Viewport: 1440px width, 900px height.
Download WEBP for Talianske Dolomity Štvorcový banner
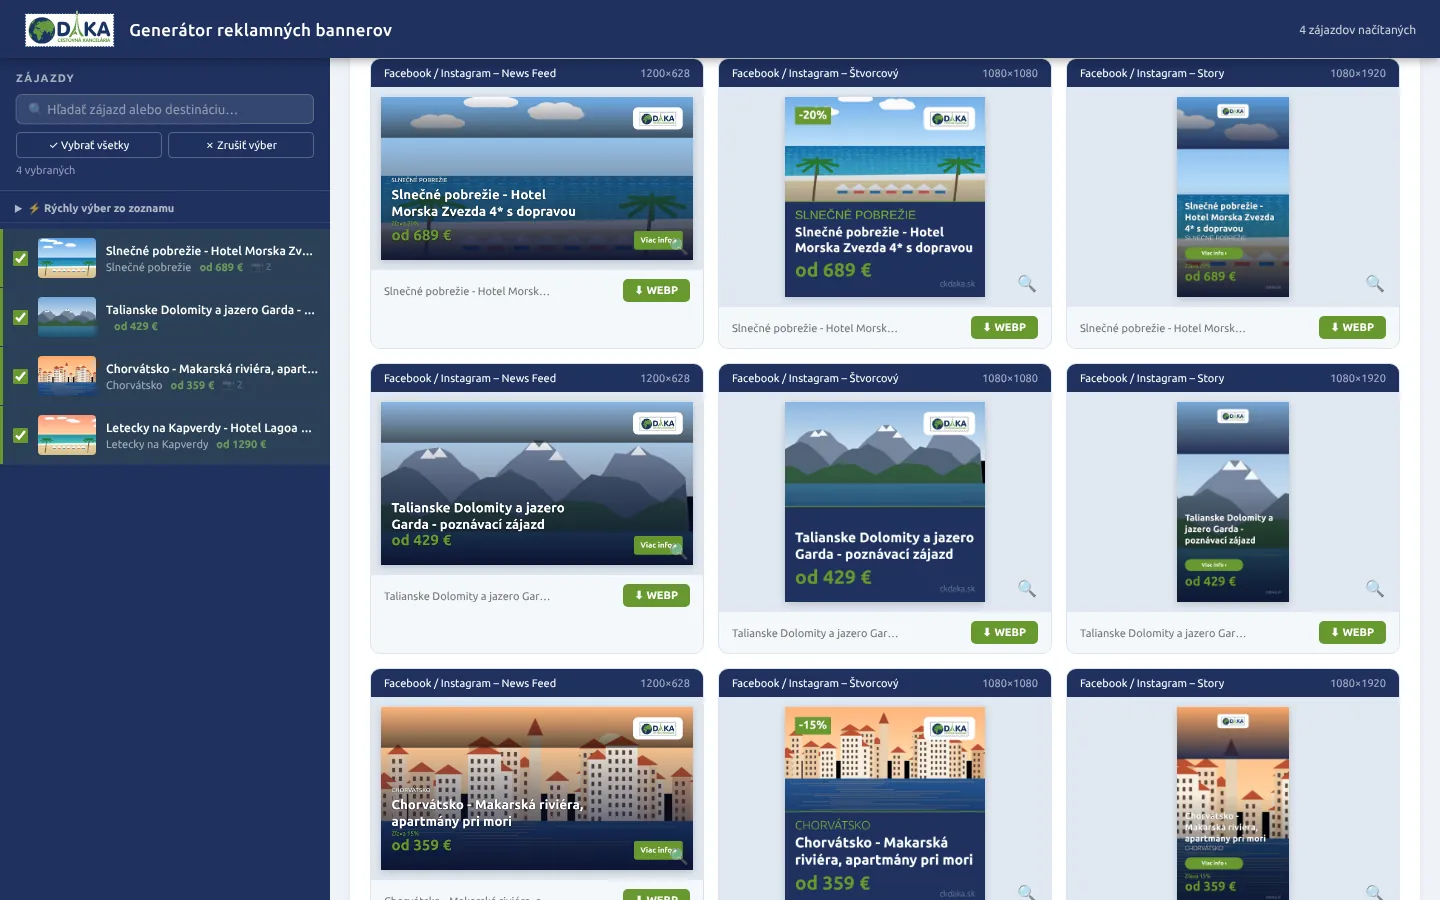(1004, 632)
